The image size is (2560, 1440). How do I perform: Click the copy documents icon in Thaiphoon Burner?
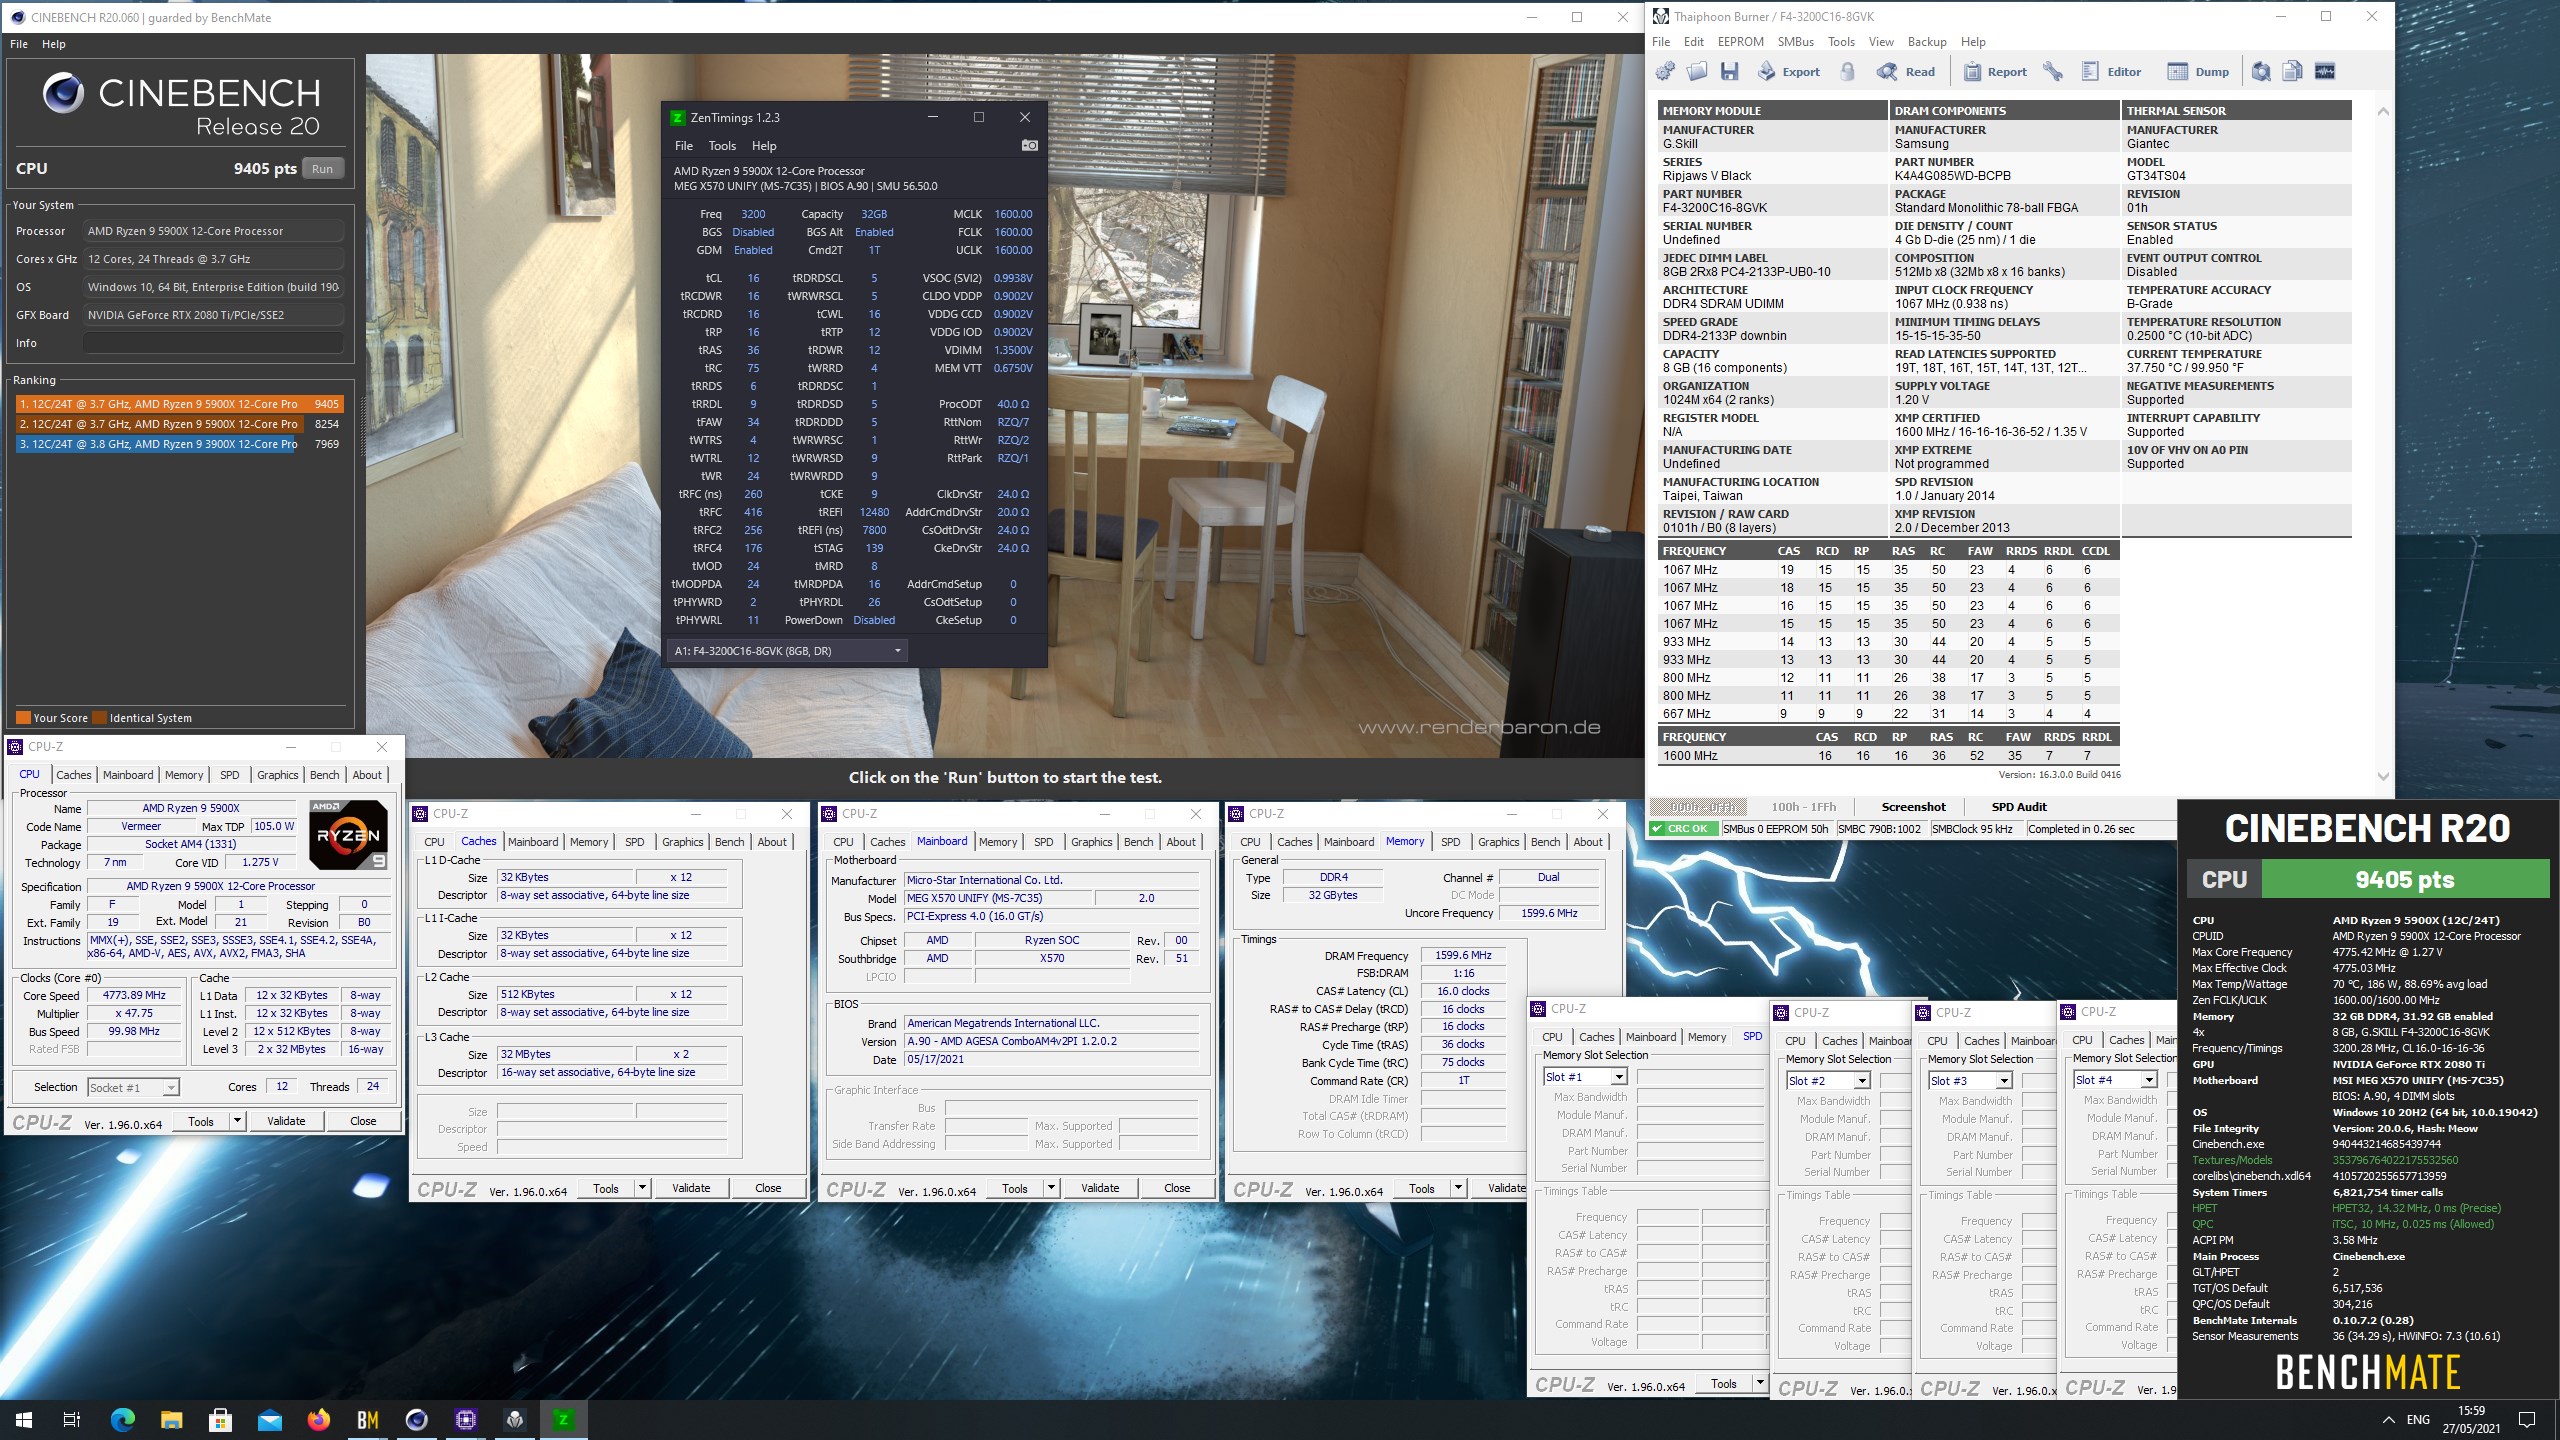coord(2293,71)
